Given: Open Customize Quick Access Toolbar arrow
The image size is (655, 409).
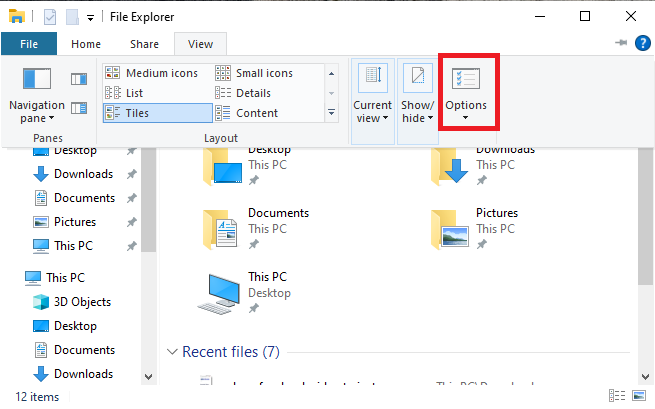Looking at the screenshot, I should point(91,17).
